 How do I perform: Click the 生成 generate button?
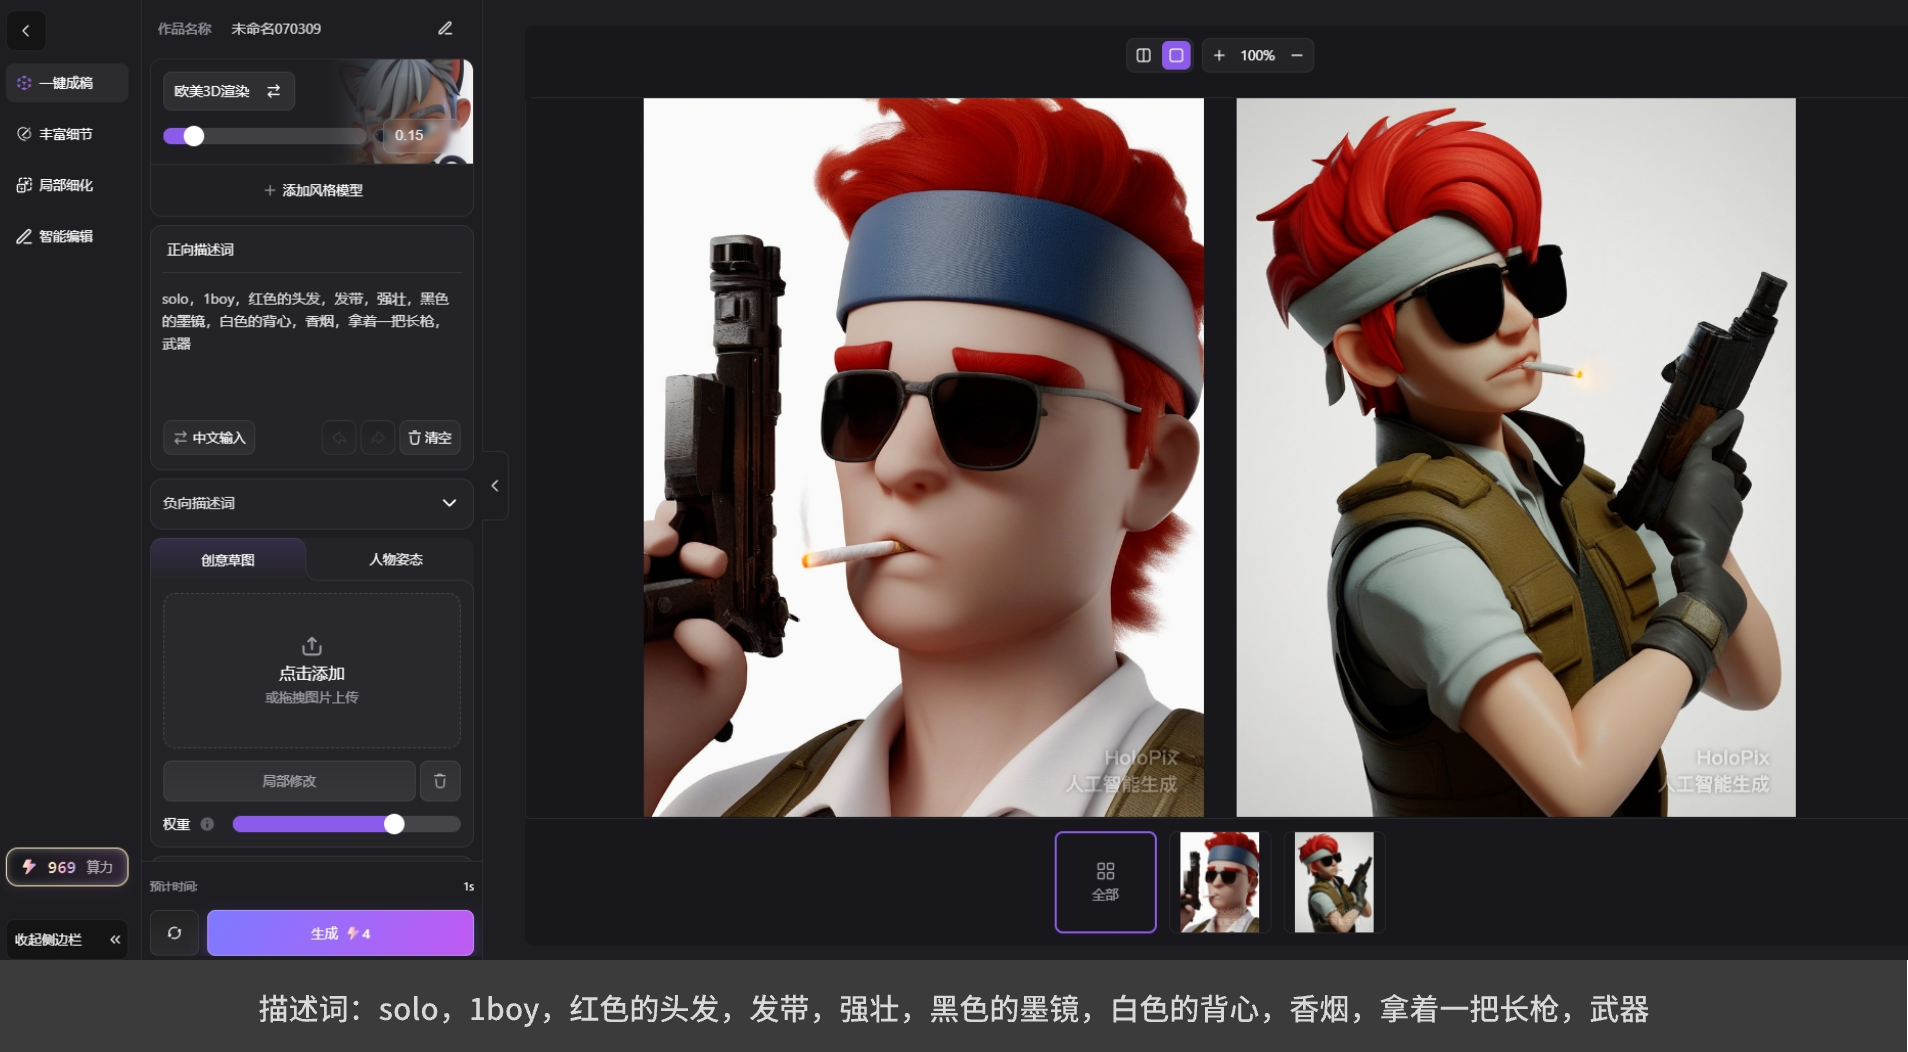click(x=340, y=933)
